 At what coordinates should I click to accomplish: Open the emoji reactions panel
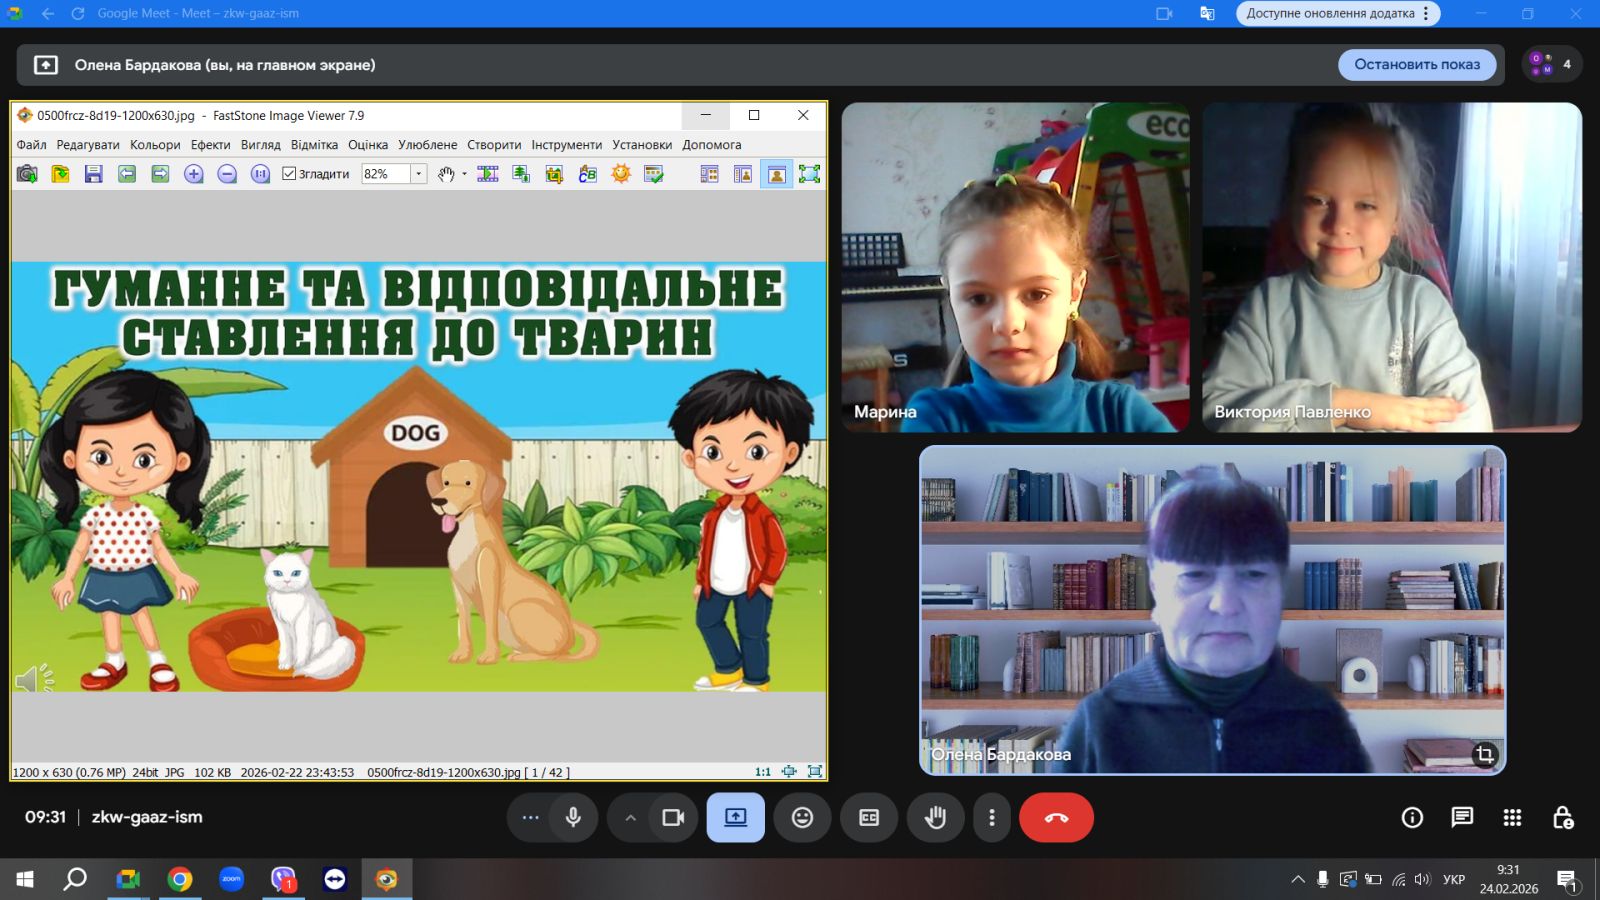(x=802, y=818)
